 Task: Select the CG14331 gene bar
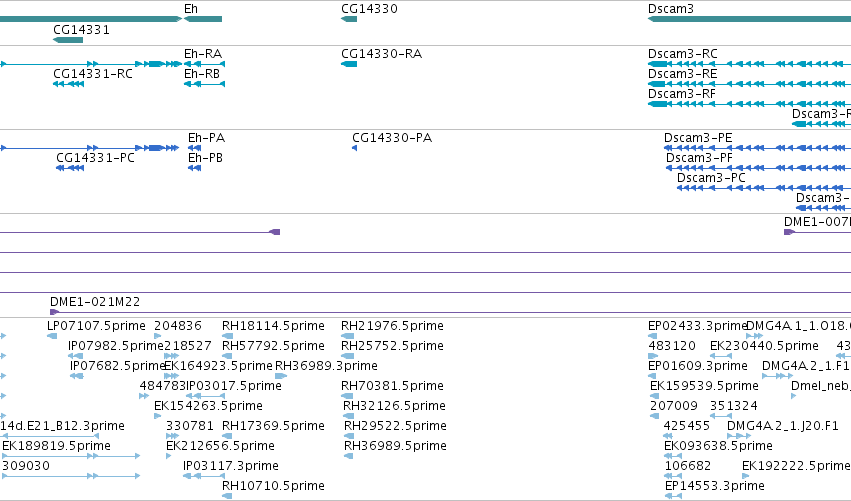coord(68,40)
